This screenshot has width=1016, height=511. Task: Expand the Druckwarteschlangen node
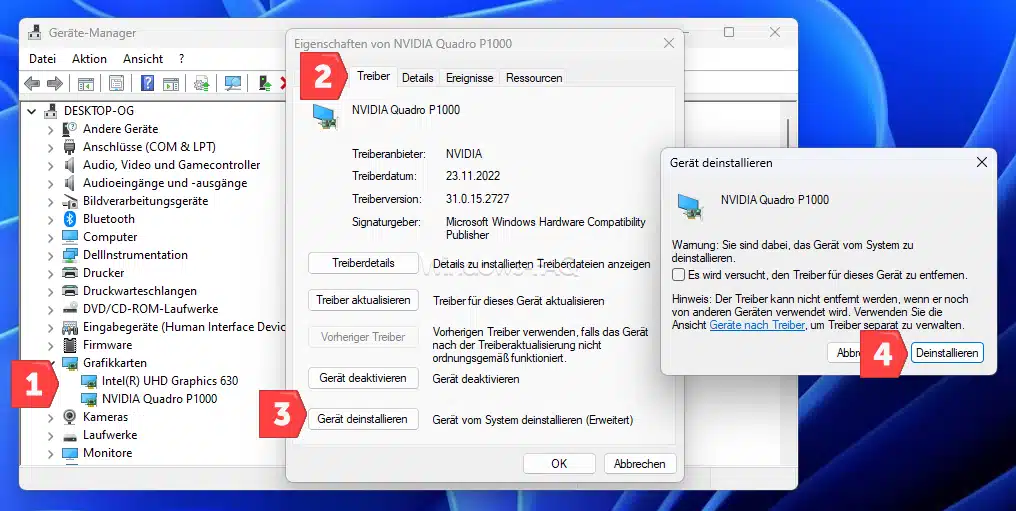click(x=51, y=291)
